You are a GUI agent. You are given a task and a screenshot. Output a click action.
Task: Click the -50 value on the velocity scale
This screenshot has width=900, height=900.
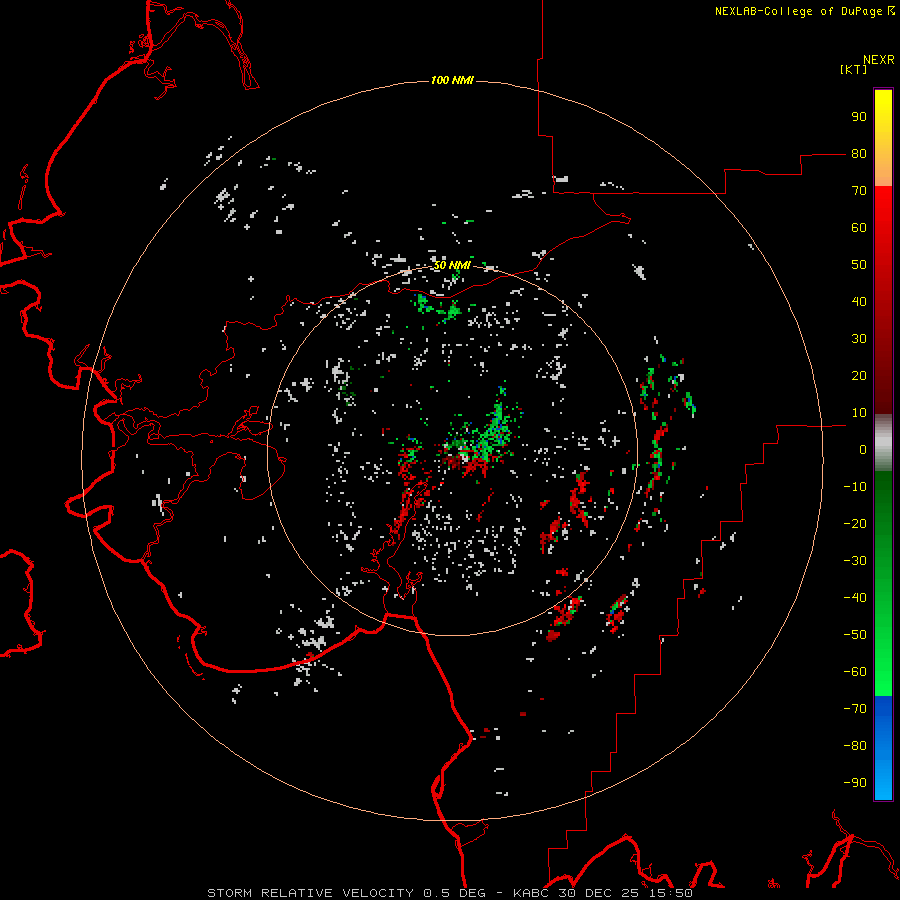click(x=855, y=635)
